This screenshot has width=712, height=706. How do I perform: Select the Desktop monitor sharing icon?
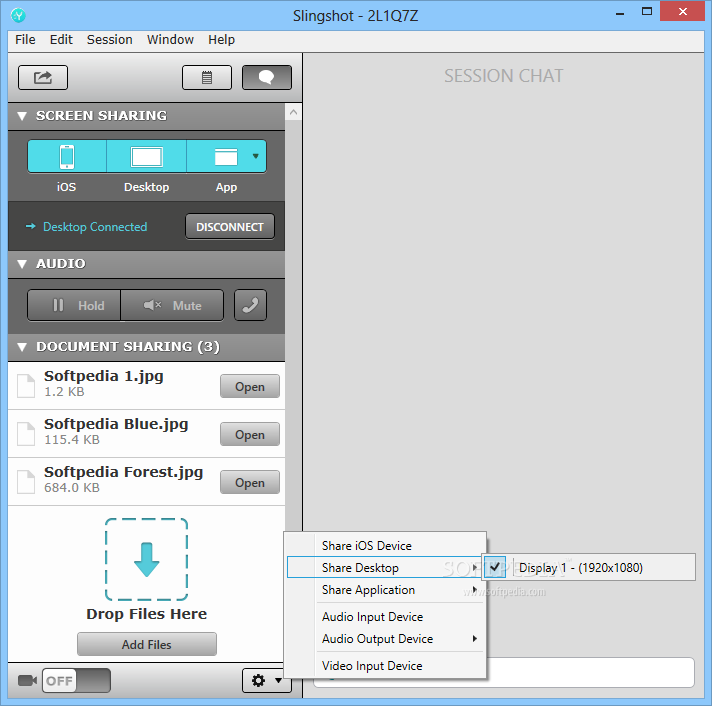147,157
